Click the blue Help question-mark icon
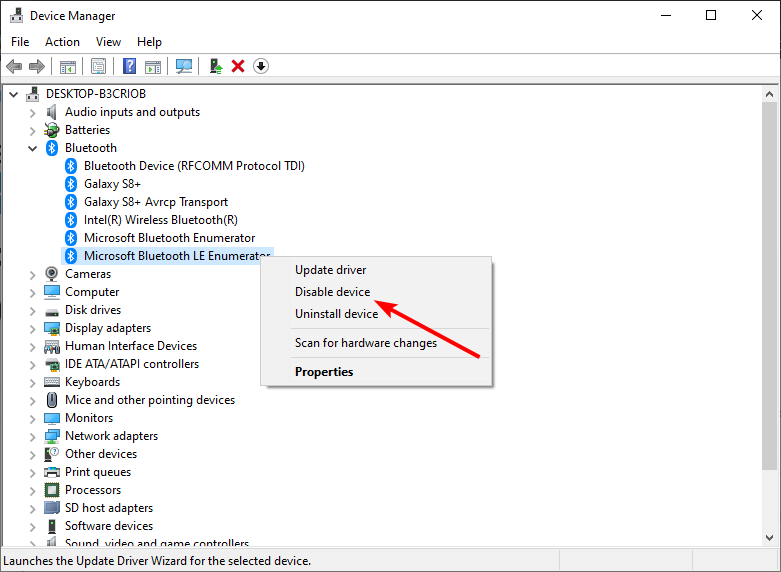The height and width of the screenshot is (572, 781). tap(130, 66)
